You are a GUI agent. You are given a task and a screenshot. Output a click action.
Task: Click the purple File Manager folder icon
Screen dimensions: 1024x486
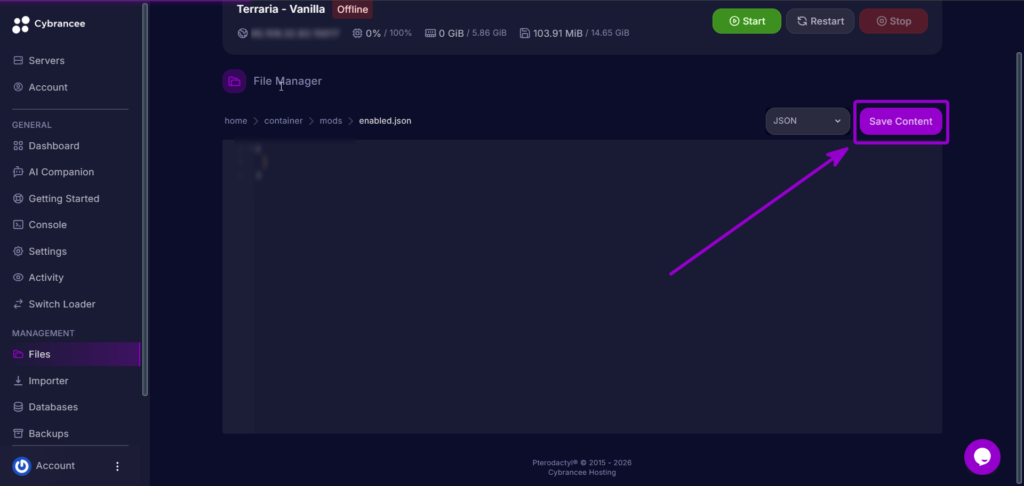click(234, 82)
